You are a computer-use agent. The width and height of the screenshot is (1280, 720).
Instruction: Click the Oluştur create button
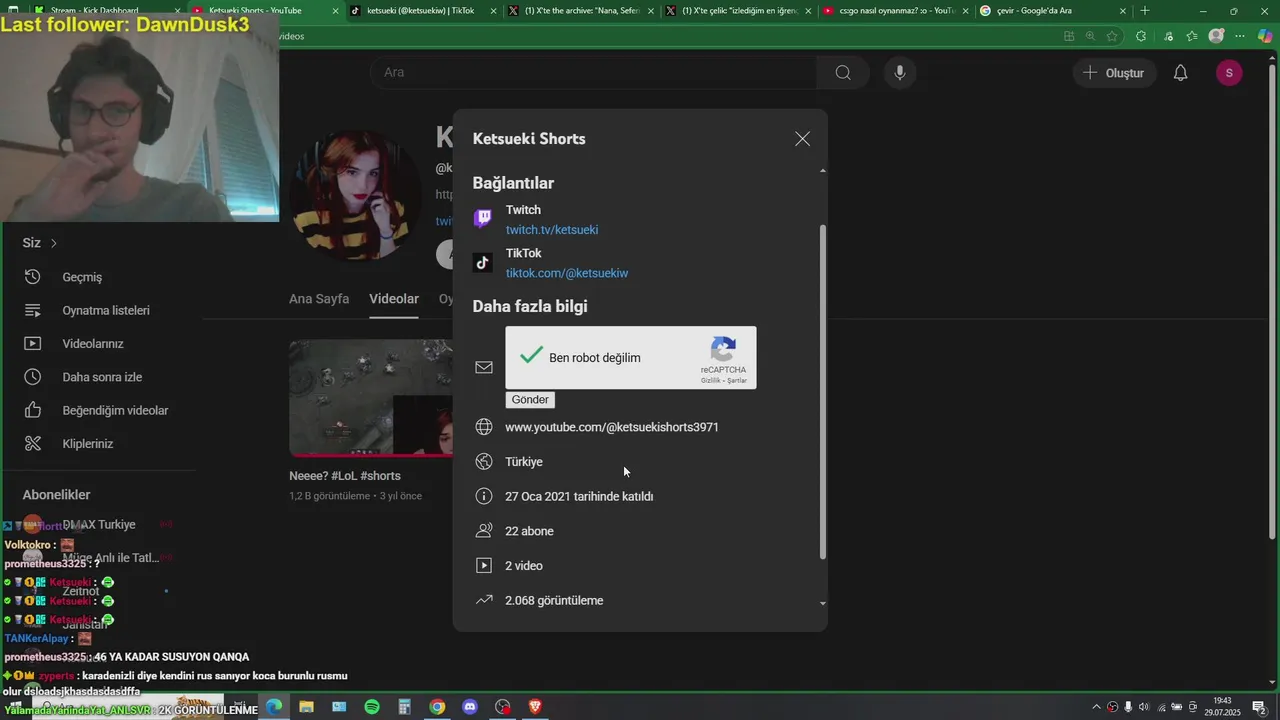pyautogui.click(x=1114, y=73)
